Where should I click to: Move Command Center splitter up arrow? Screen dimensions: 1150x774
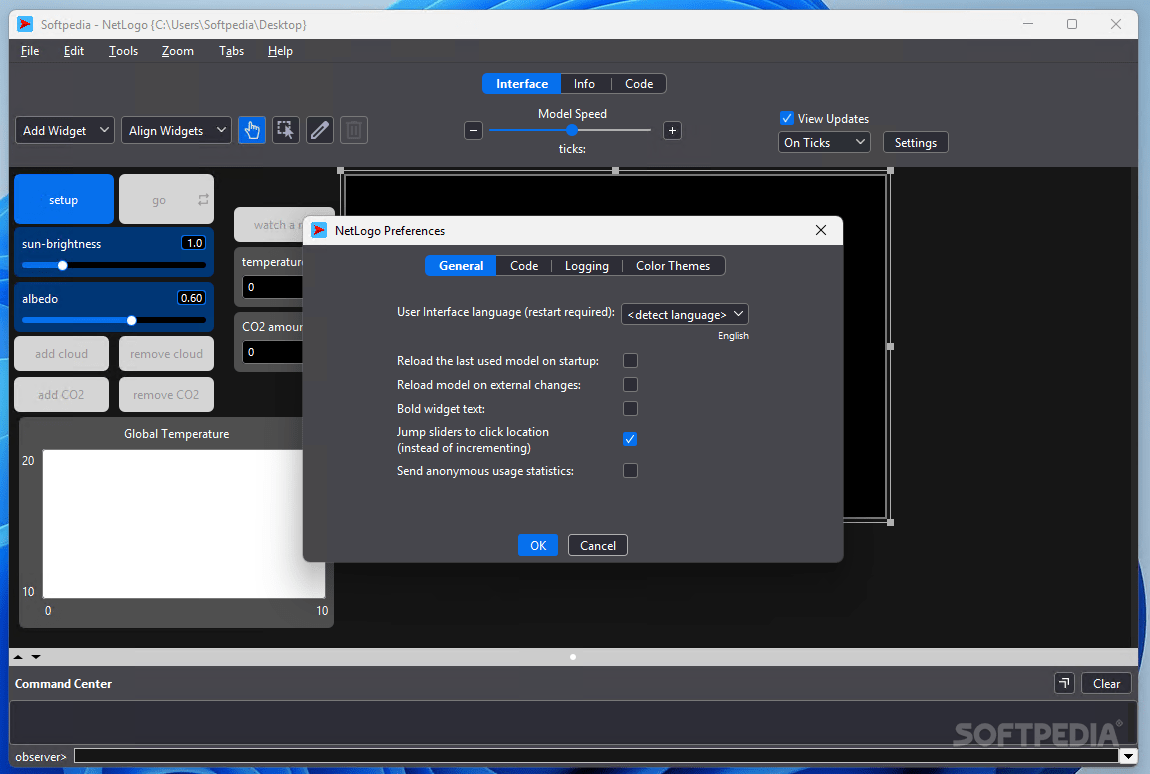[18, 657]
